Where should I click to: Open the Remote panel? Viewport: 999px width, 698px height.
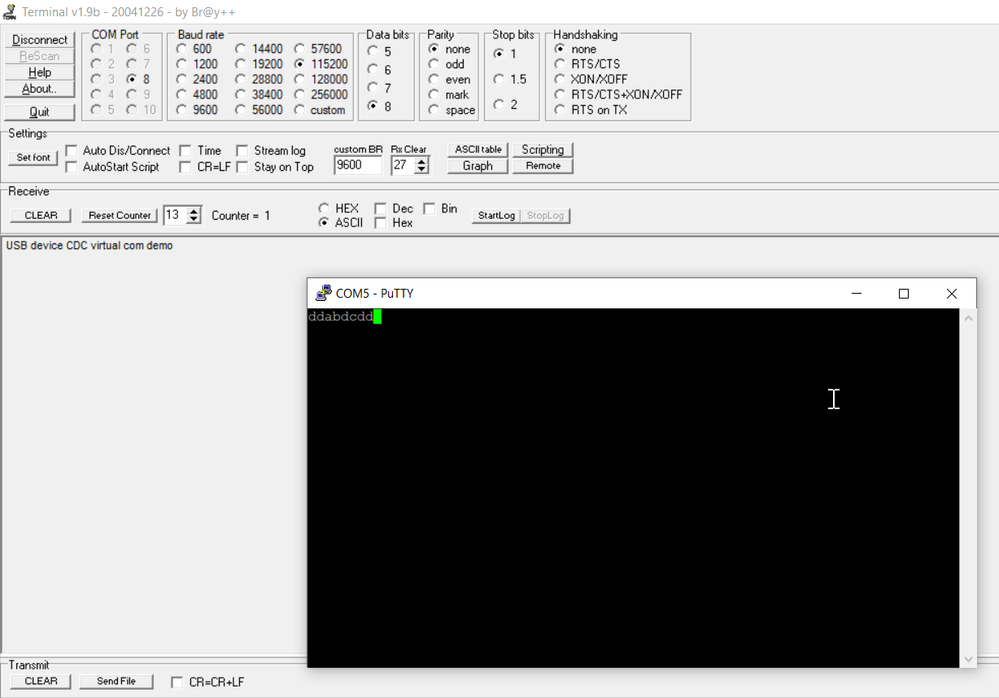pos(542,166)
